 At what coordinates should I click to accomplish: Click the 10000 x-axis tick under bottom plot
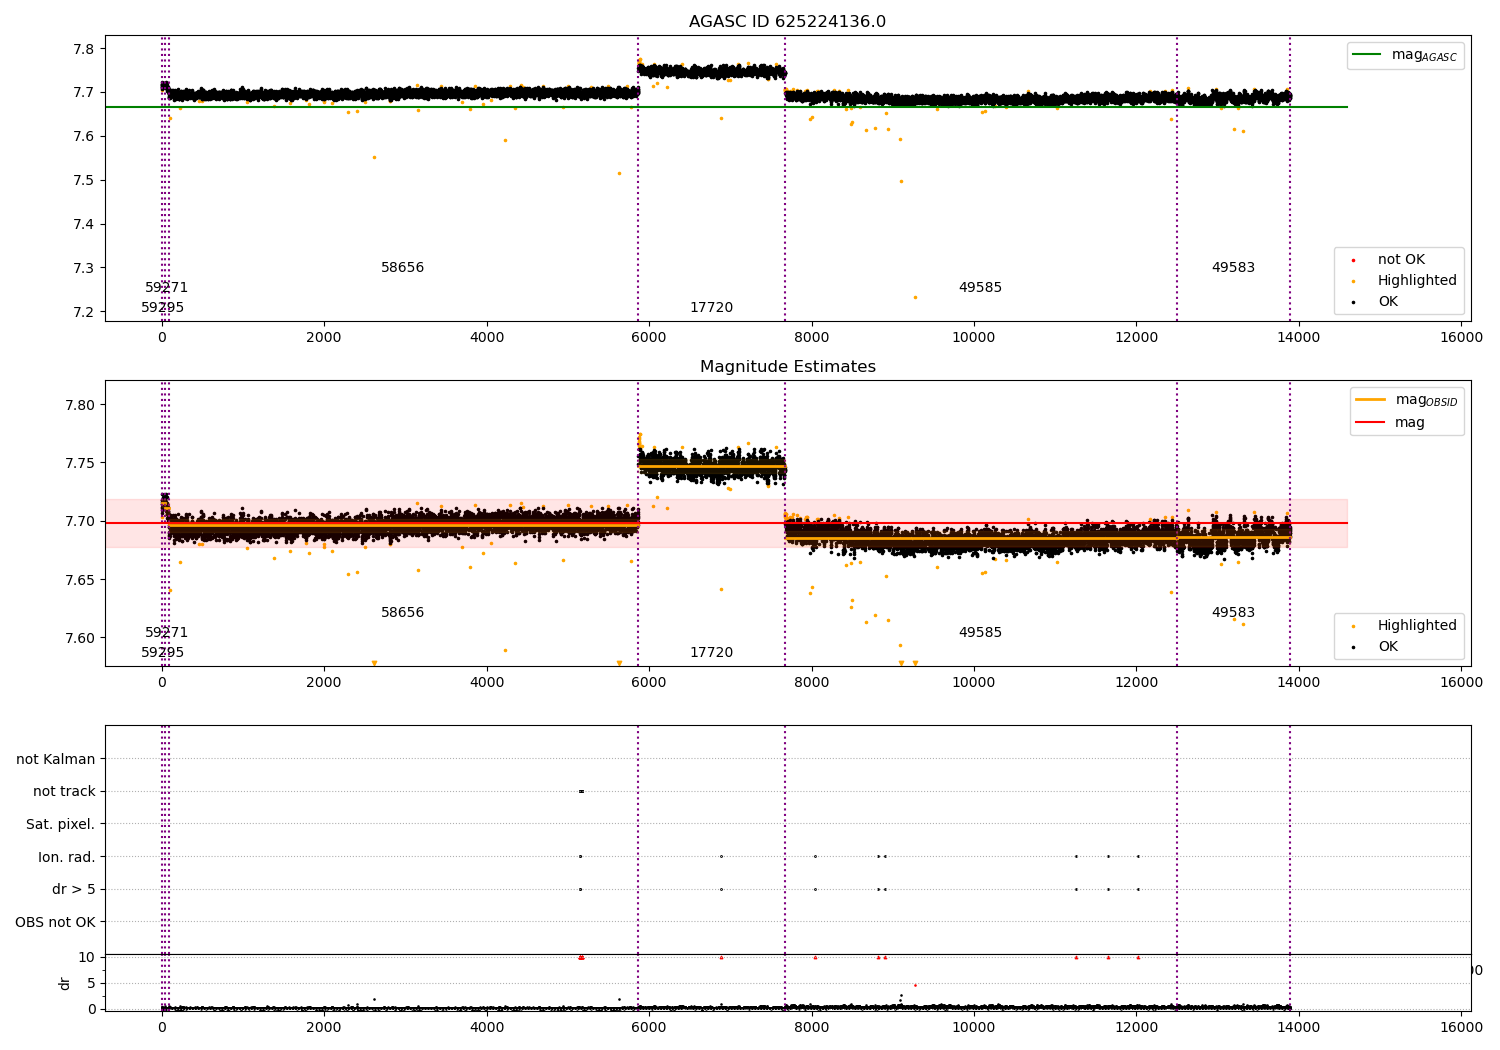click(x=974, y=1026)
